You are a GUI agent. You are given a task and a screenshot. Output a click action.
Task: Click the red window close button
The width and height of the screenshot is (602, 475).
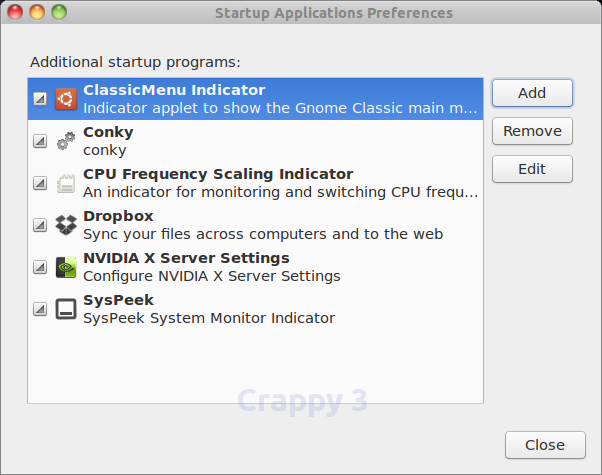pos(15,12)
